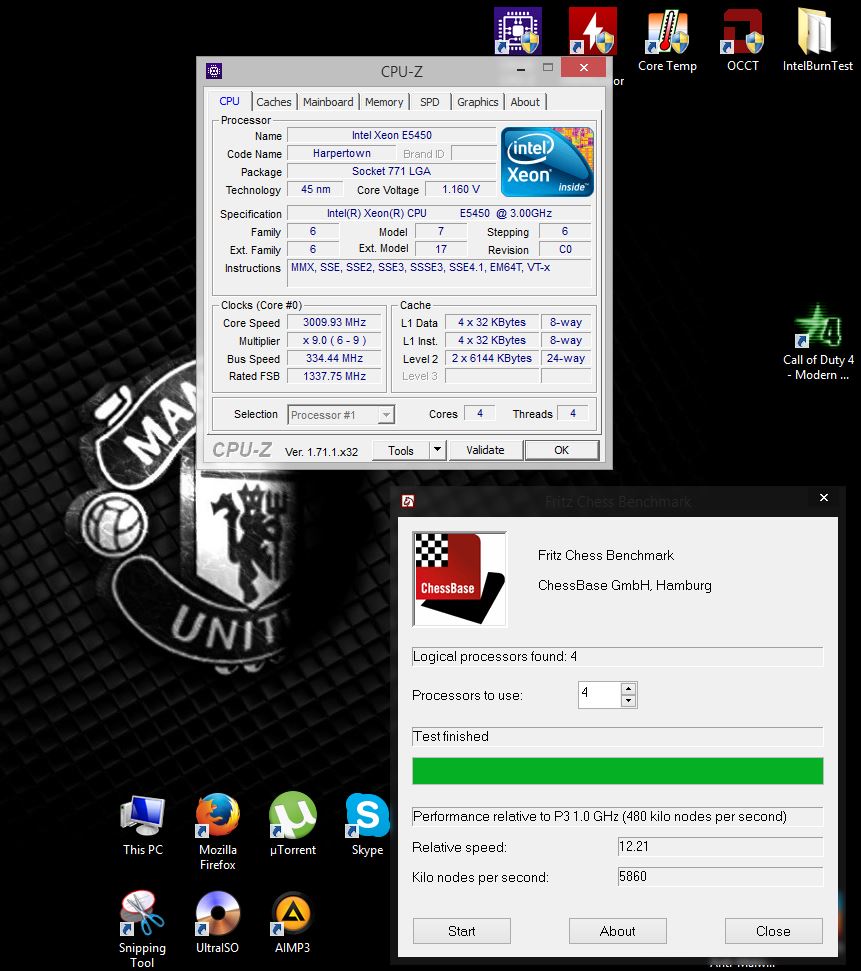Switch to the Caches tab
Viewport: 861px width, 971px height.
click(273, 102)
